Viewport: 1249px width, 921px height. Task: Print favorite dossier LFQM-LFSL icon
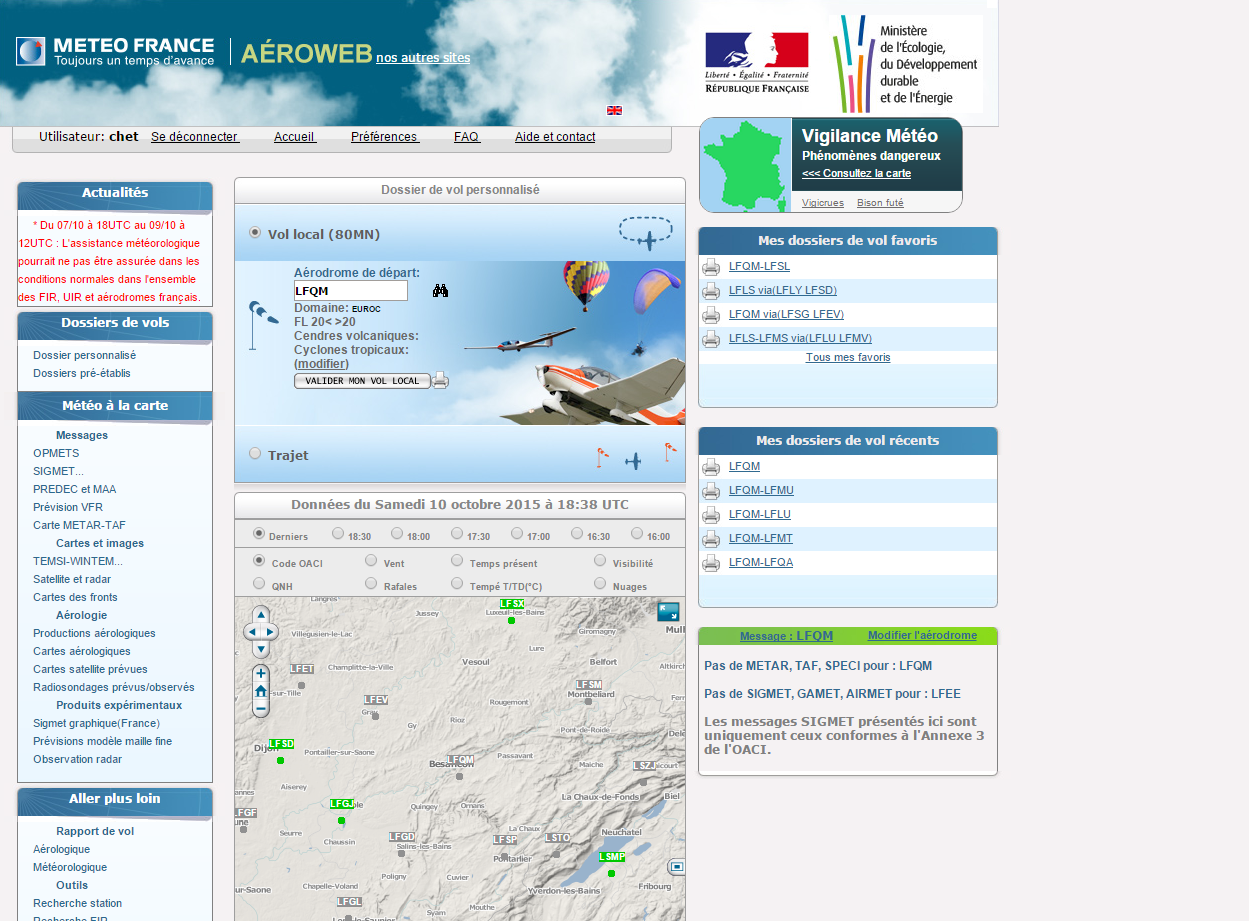(711, 267)
